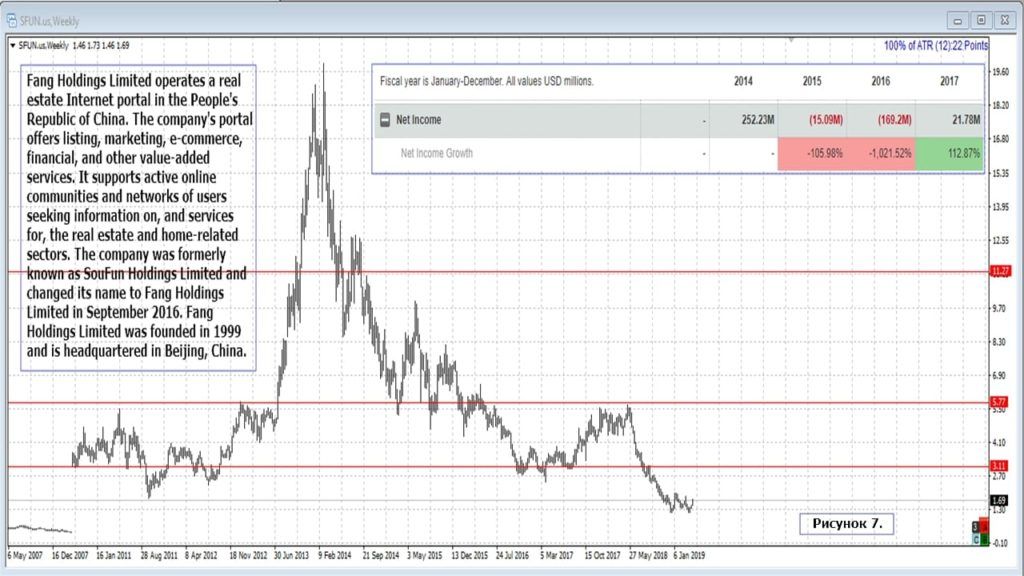The width and height of the screenshot is (1024, 576).
Task: Select the 2015 column header
Action: 812,81
